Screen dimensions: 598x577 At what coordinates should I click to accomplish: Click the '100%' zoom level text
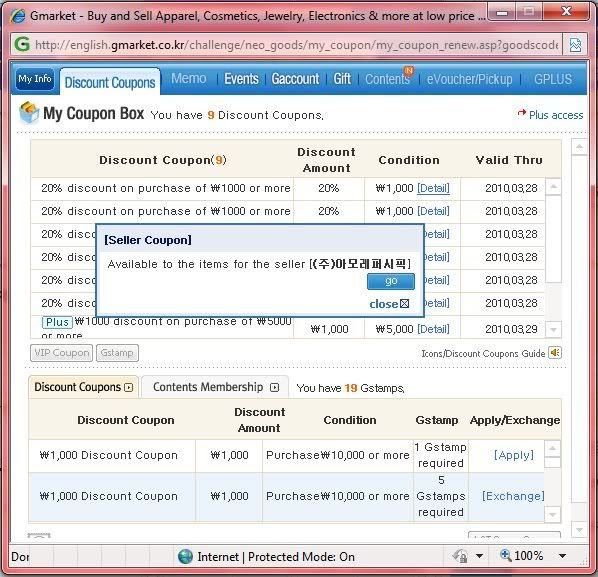coord(529,556)
